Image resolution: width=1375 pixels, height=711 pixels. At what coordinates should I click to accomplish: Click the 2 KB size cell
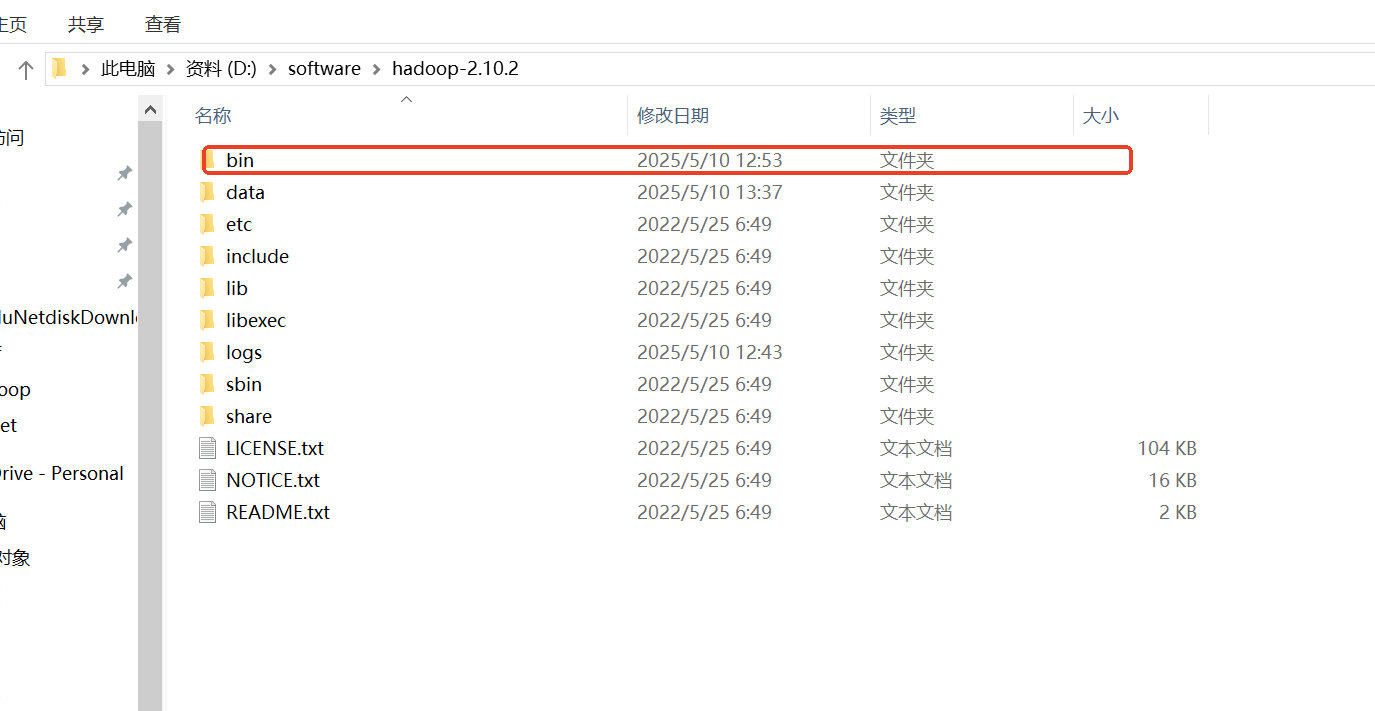tap(1178, 512)
